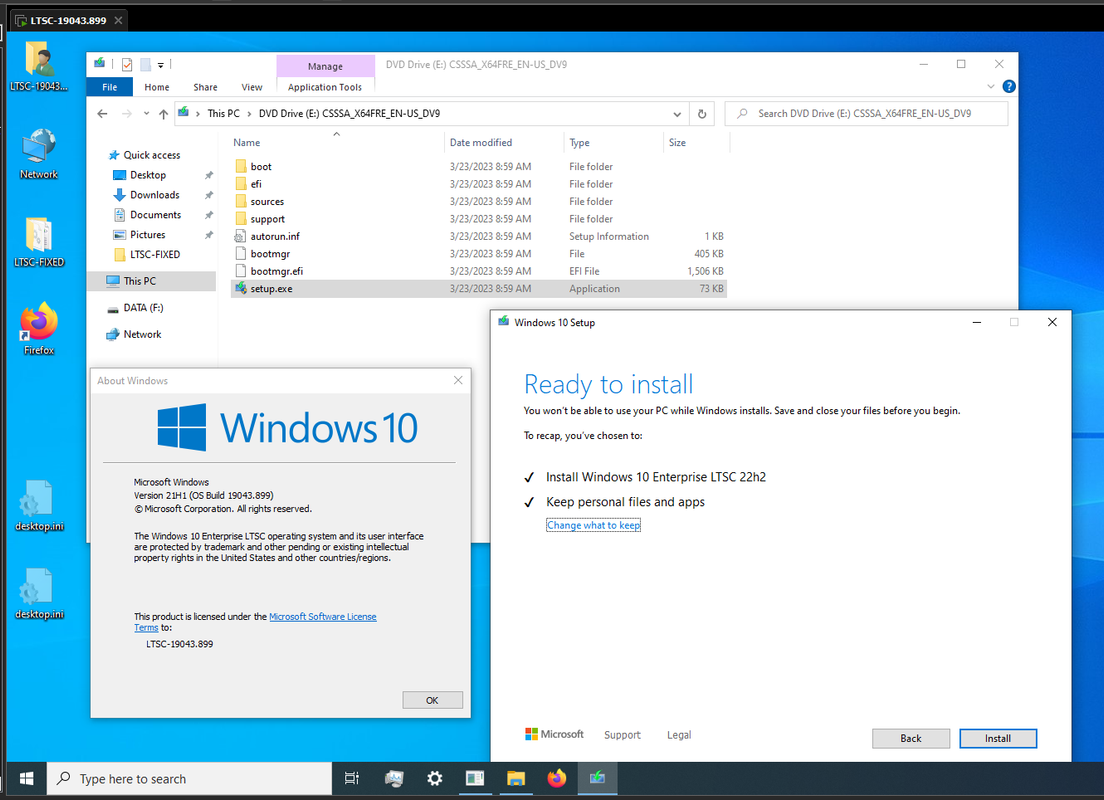This screenshot has height=800, width=1104.
Task: Go back in File Explorer navigation
Action: point(103,113)
